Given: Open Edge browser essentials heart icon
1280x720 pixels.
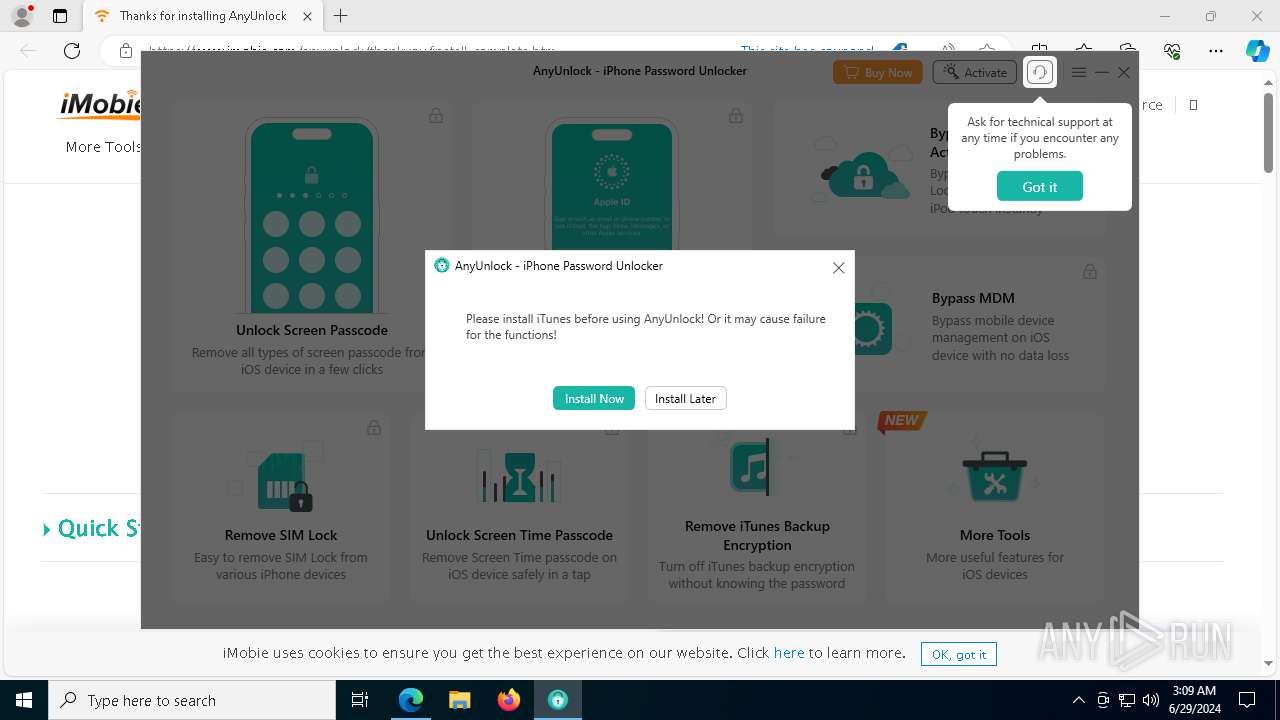Looking at the screenshot, I should click(x=1172, y=50).
